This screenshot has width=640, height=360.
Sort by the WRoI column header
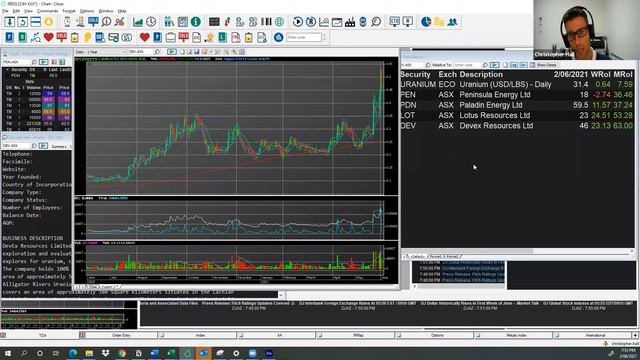(600, 75)
